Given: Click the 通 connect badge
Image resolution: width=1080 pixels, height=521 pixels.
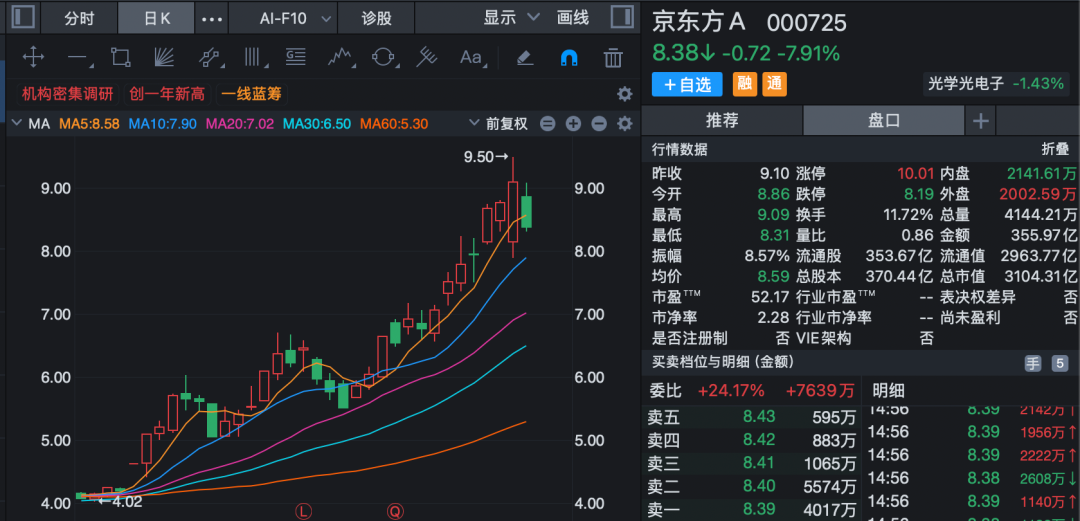Looking at the screenshot, I should (775, 84).
